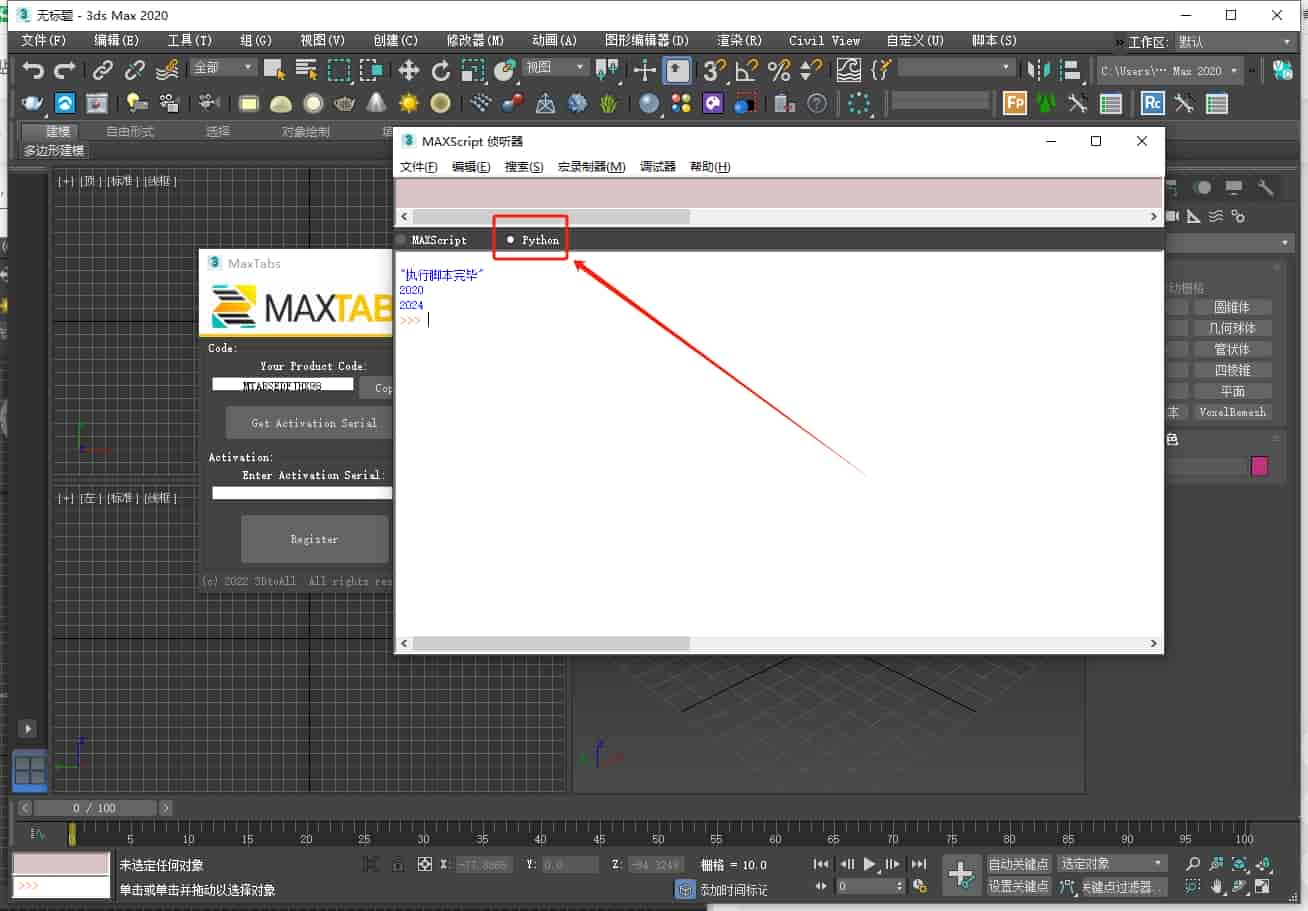Click the Register button in MaxTabs
The height and width of the screenshot is (911, 1308).
(x=314, y=539)
